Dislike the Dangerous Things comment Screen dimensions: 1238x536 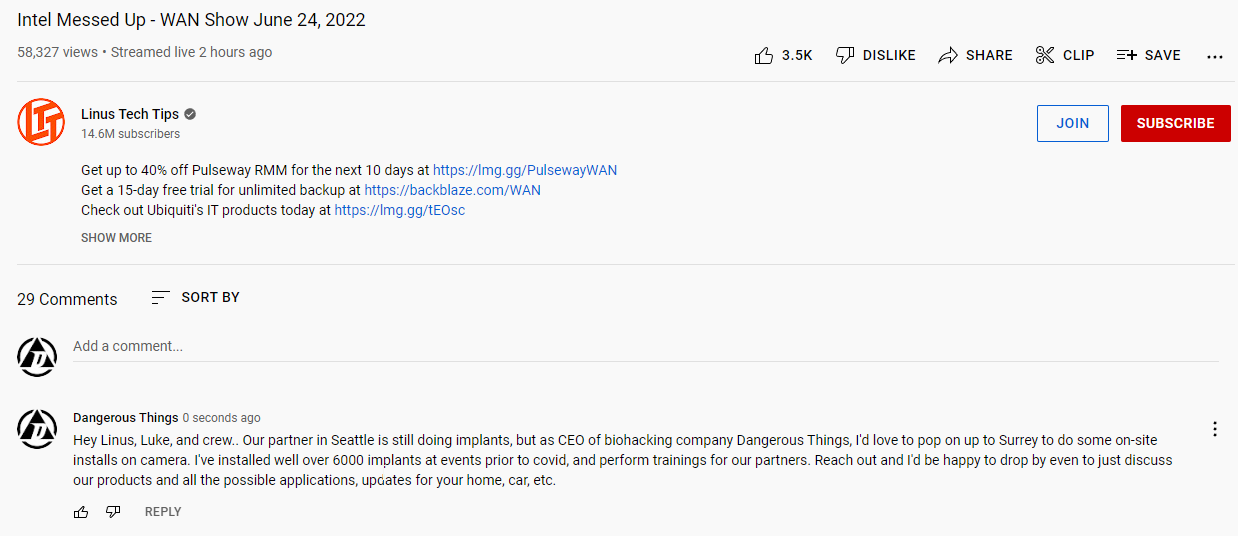(113, 512)
